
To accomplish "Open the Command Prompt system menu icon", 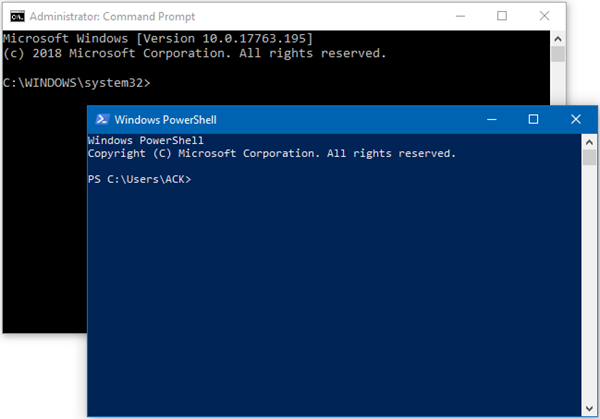I will [11, 16].
